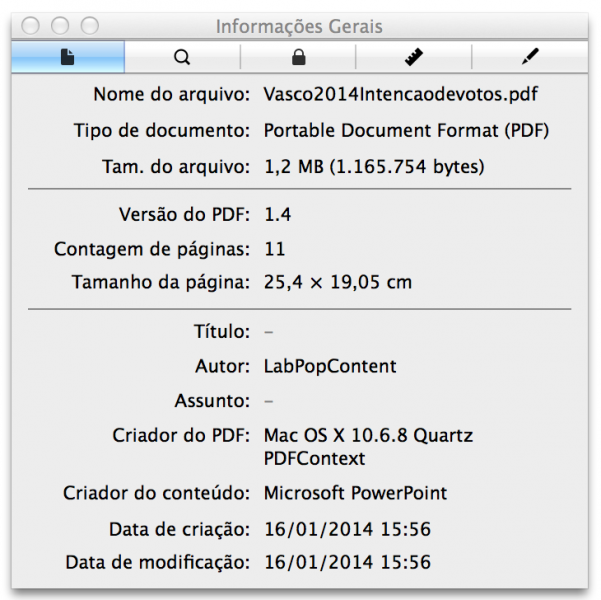Click the Data de criação date value
Screen dimensions: 601x600
coord(347,528)
